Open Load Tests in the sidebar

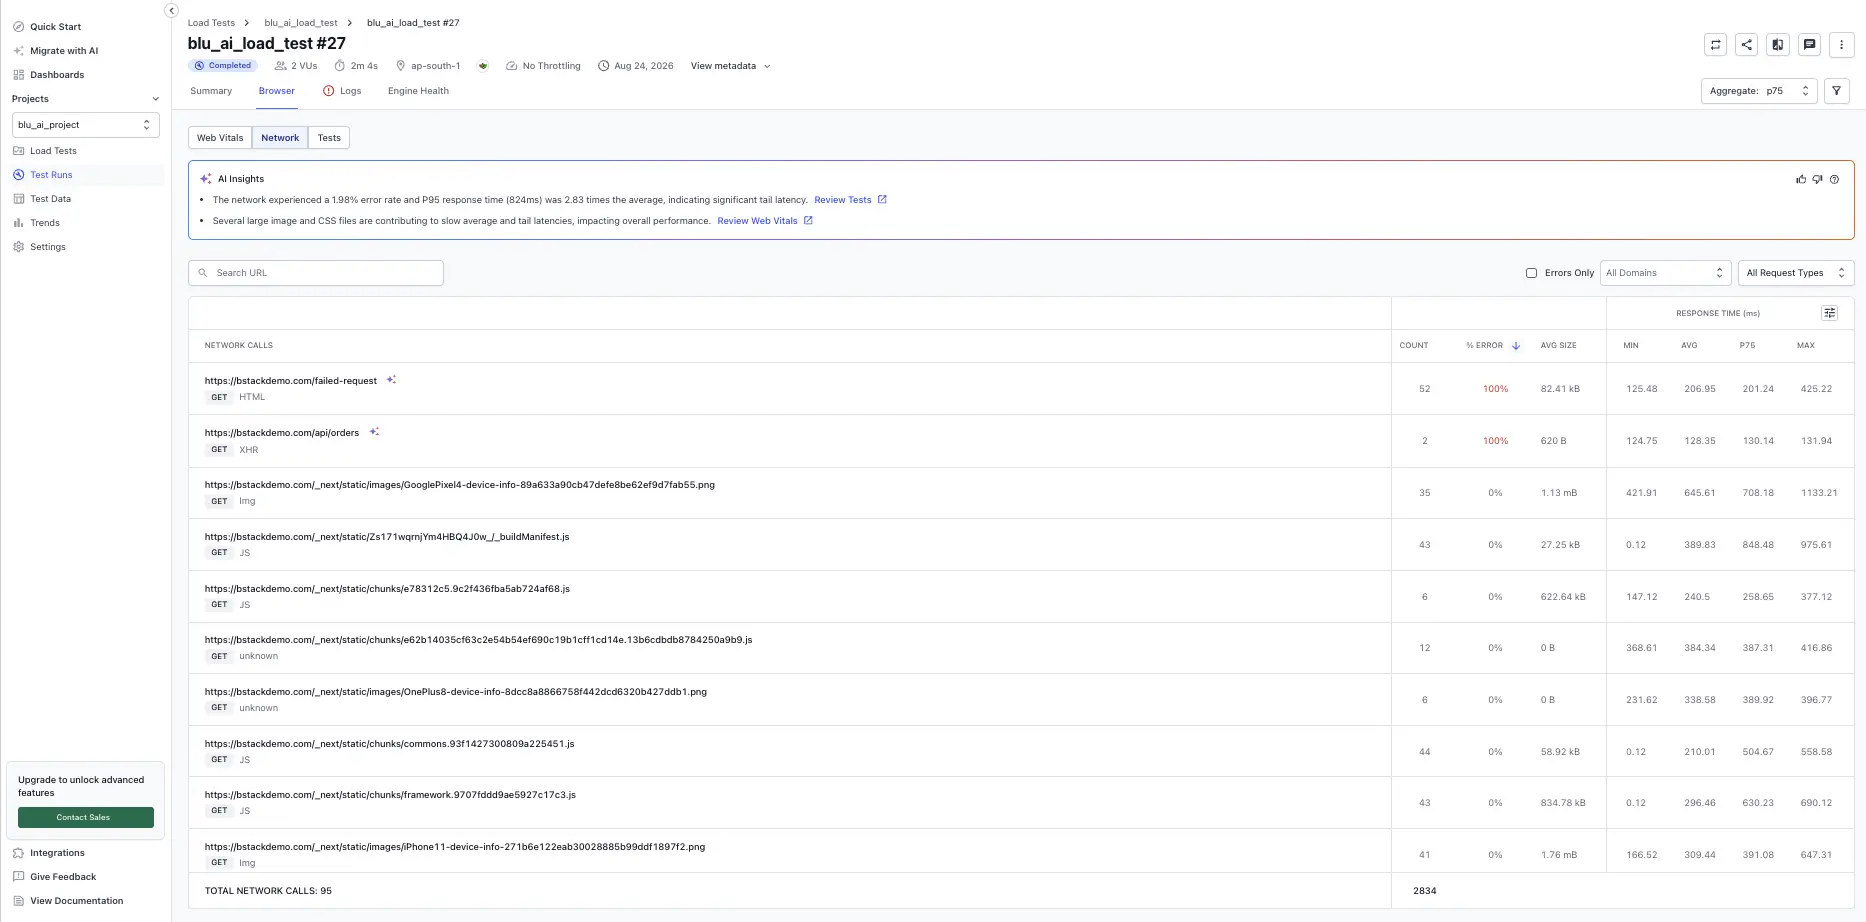coord(53,151)
